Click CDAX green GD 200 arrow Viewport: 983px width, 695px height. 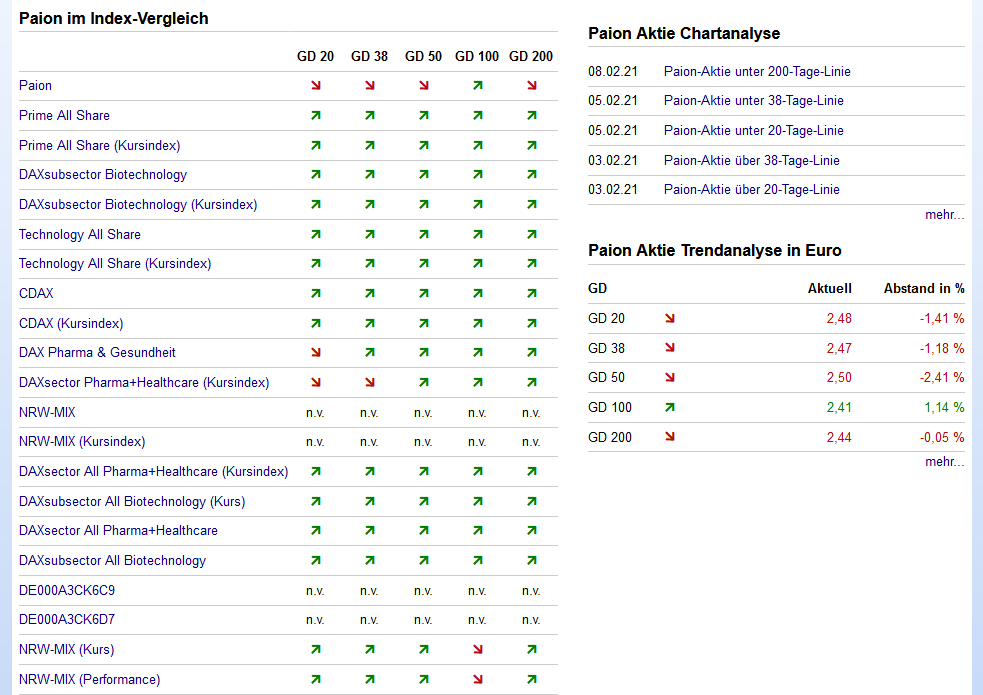point(531,294)
